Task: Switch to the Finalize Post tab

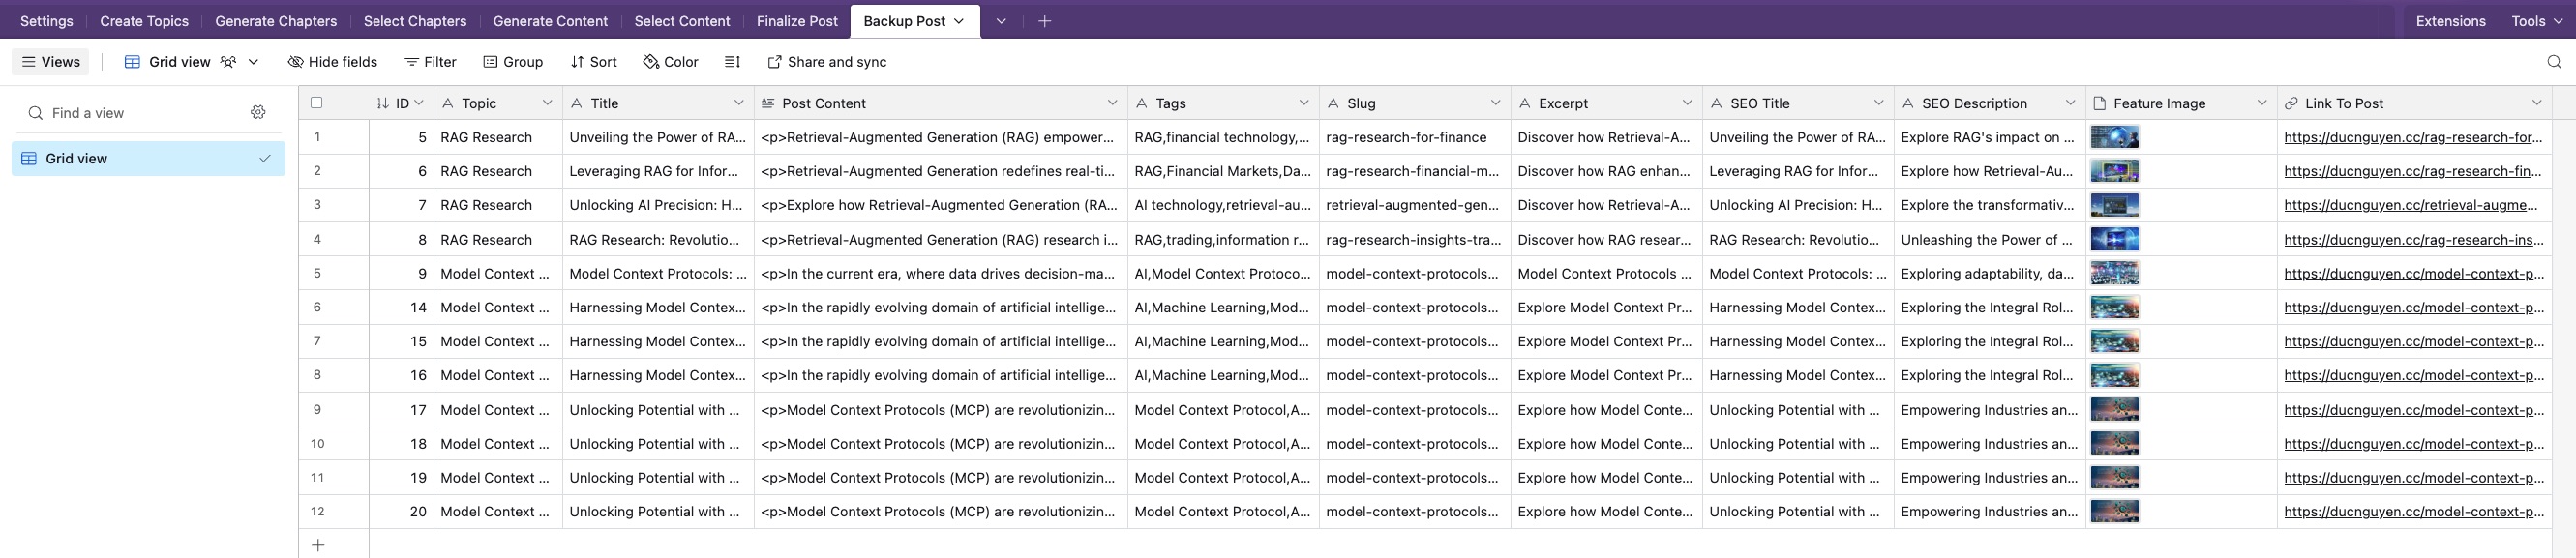Action: 796,21
